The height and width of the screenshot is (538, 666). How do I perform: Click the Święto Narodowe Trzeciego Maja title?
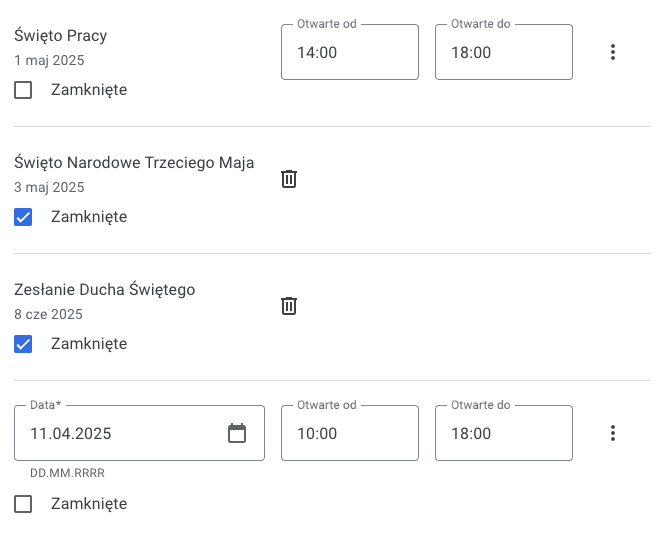click(134, 163)
